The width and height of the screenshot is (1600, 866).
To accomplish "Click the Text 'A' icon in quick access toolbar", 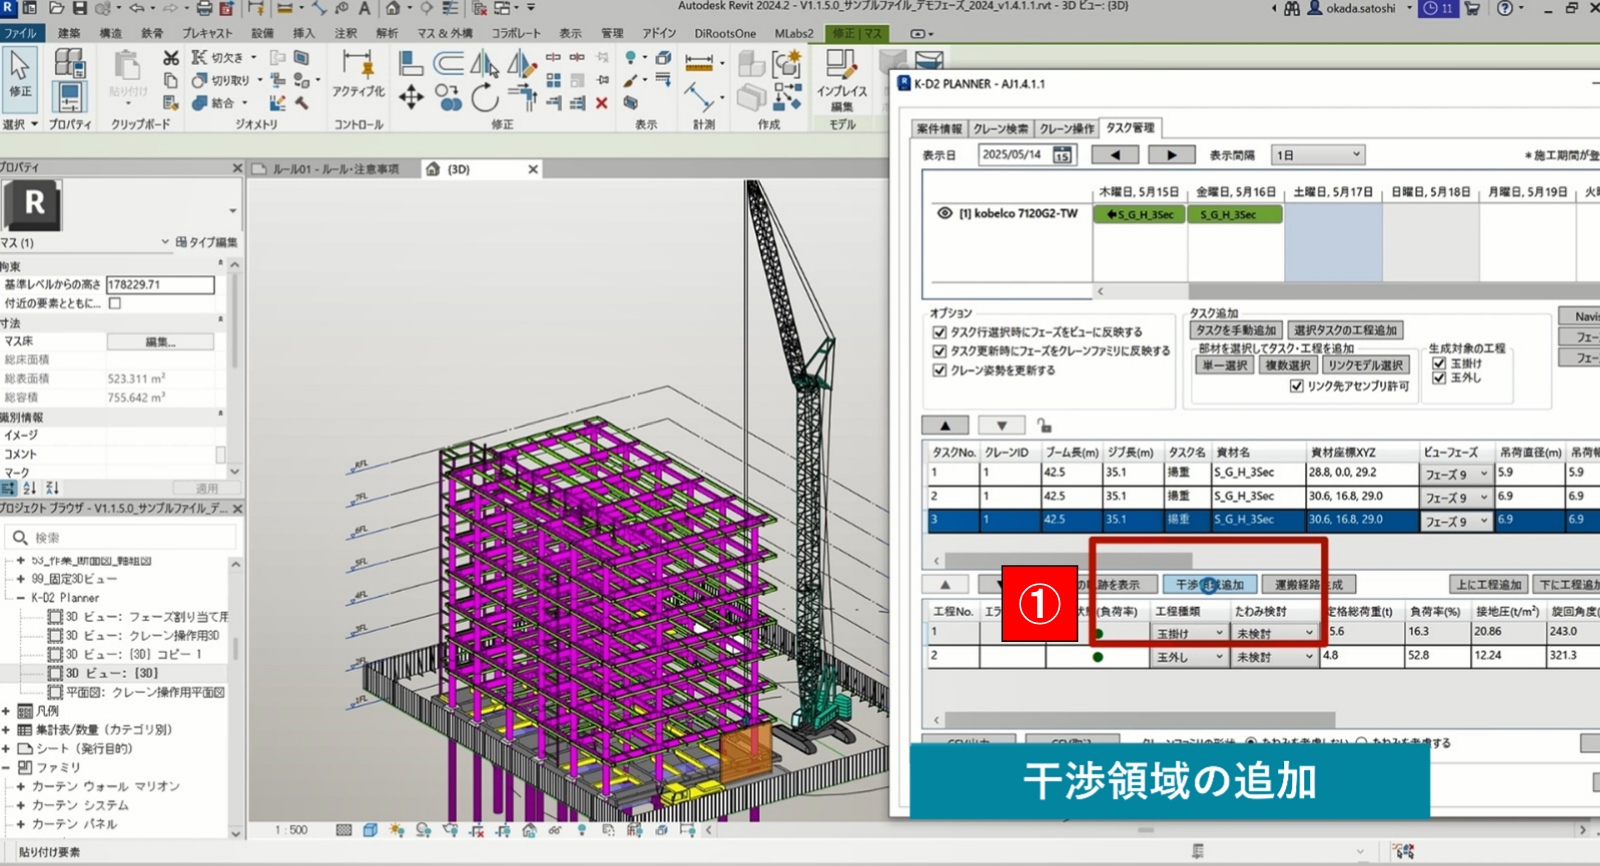I will pos(364,8).
